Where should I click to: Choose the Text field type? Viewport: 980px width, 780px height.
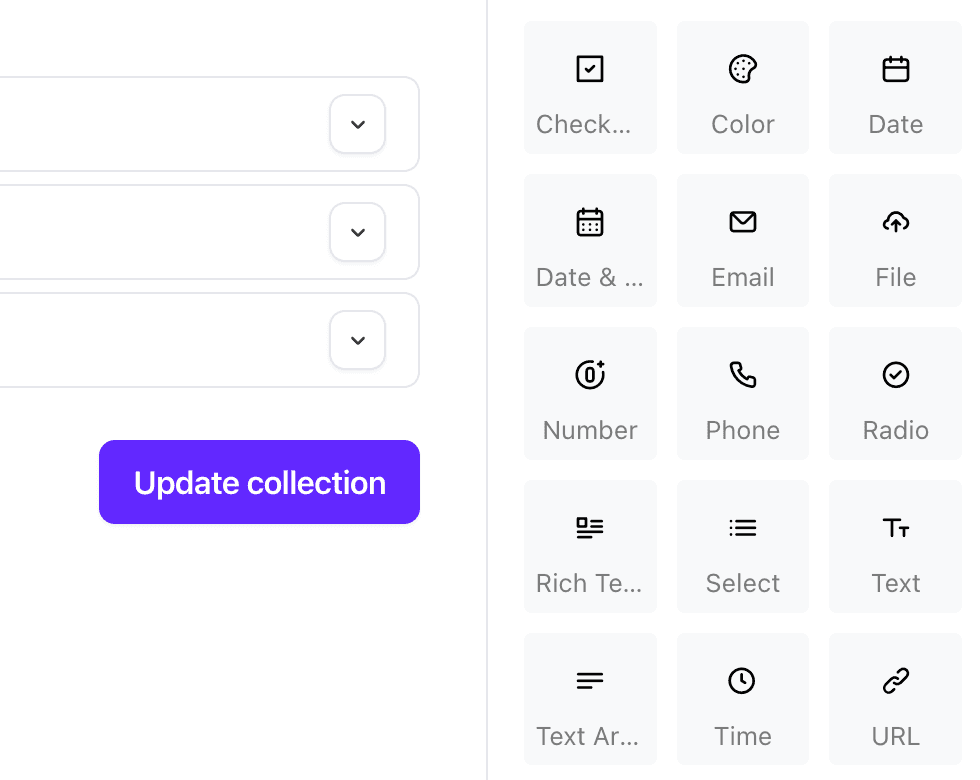tap(894, 546)
